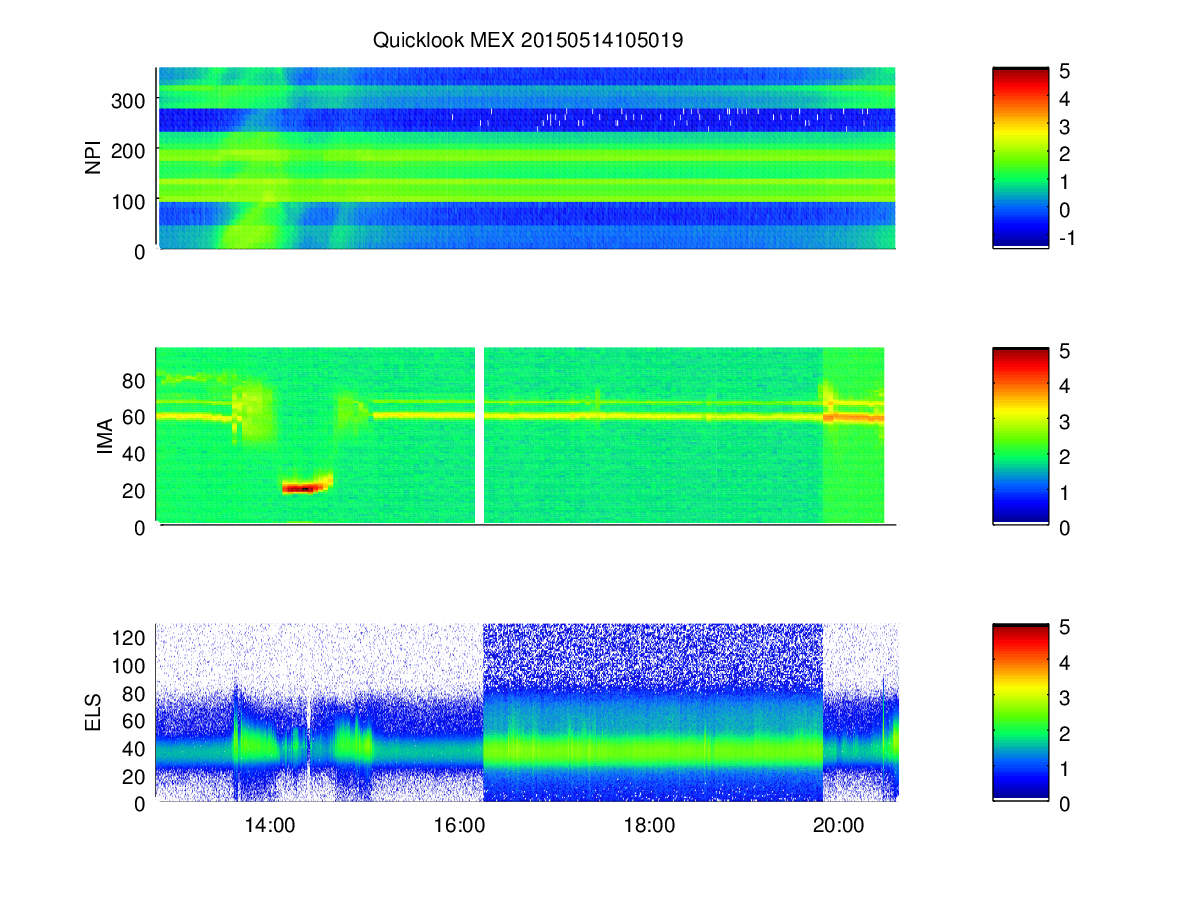Click the colorbar beside the IMA panel

pos(1020,436)
